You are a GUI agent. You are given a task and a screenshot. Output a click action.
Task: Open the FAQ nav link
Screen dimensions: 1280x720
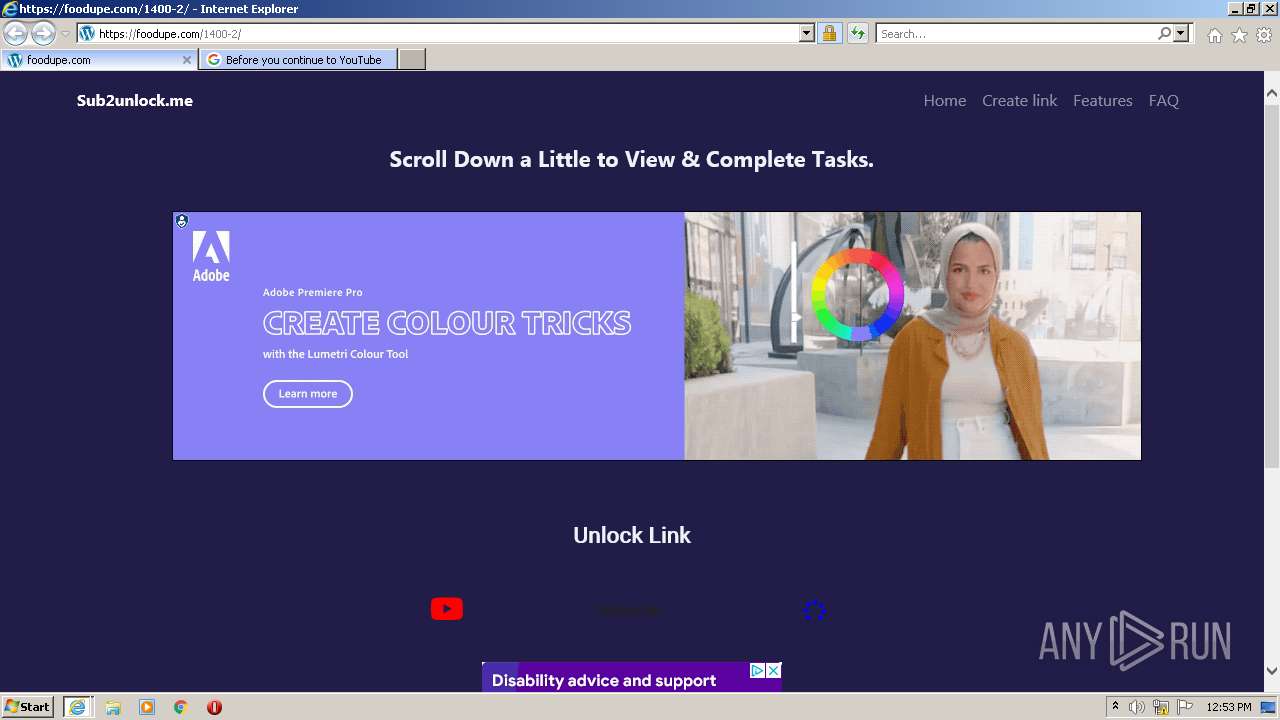tap(1164, 101)
